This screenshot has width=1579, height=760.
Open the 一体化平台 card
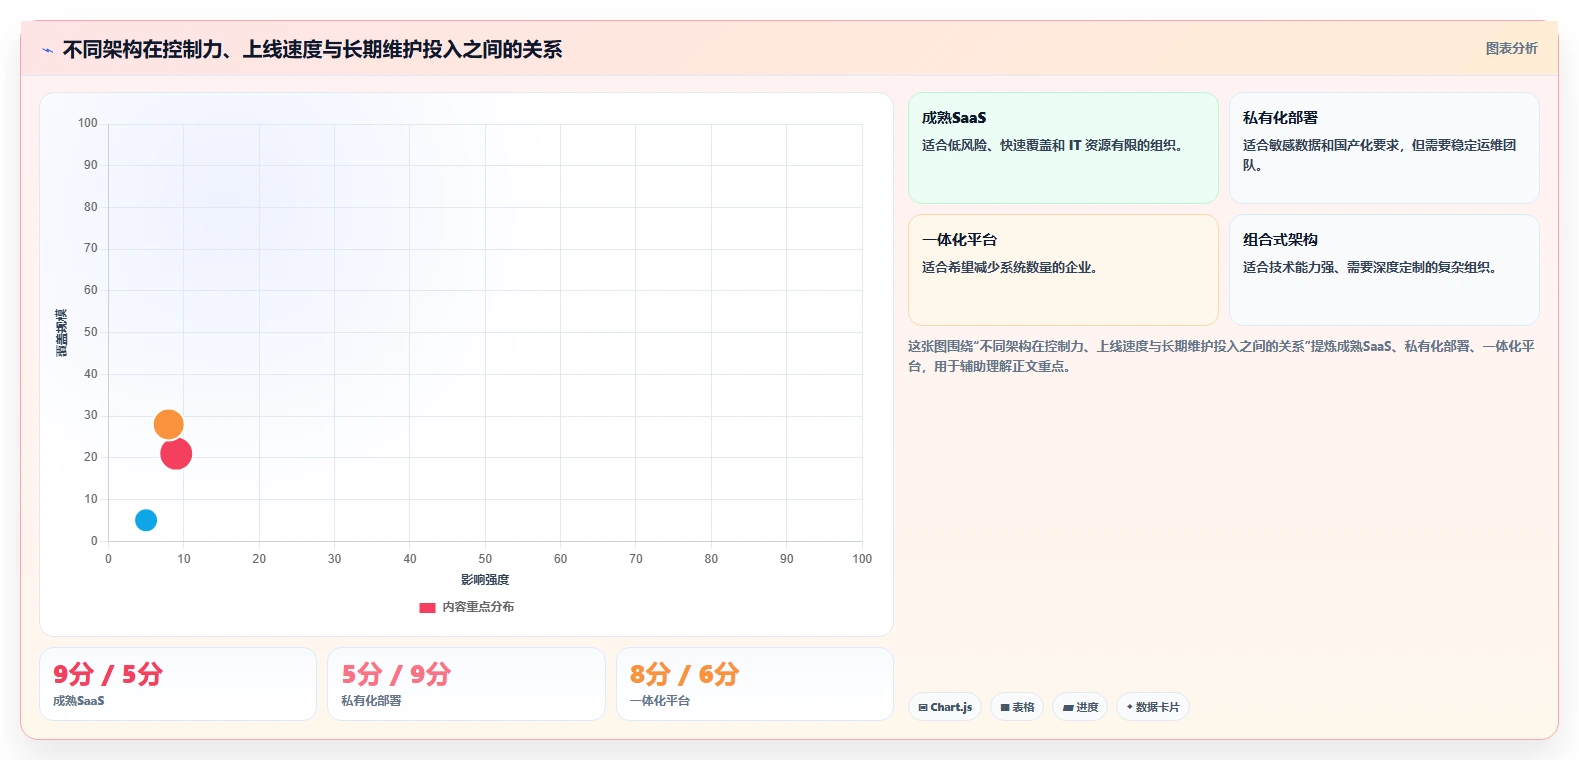tap(1063, 270)
